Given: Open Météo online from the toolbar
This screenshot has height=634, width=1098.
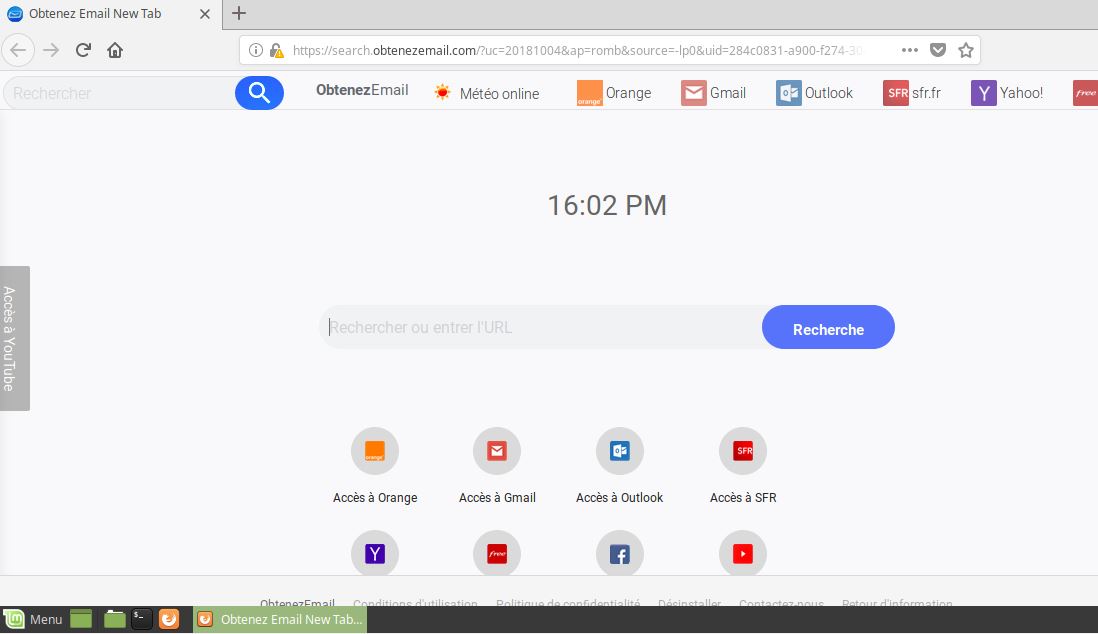Looking at the screenshot, I should pyautogui.click(x=486, y=93).
